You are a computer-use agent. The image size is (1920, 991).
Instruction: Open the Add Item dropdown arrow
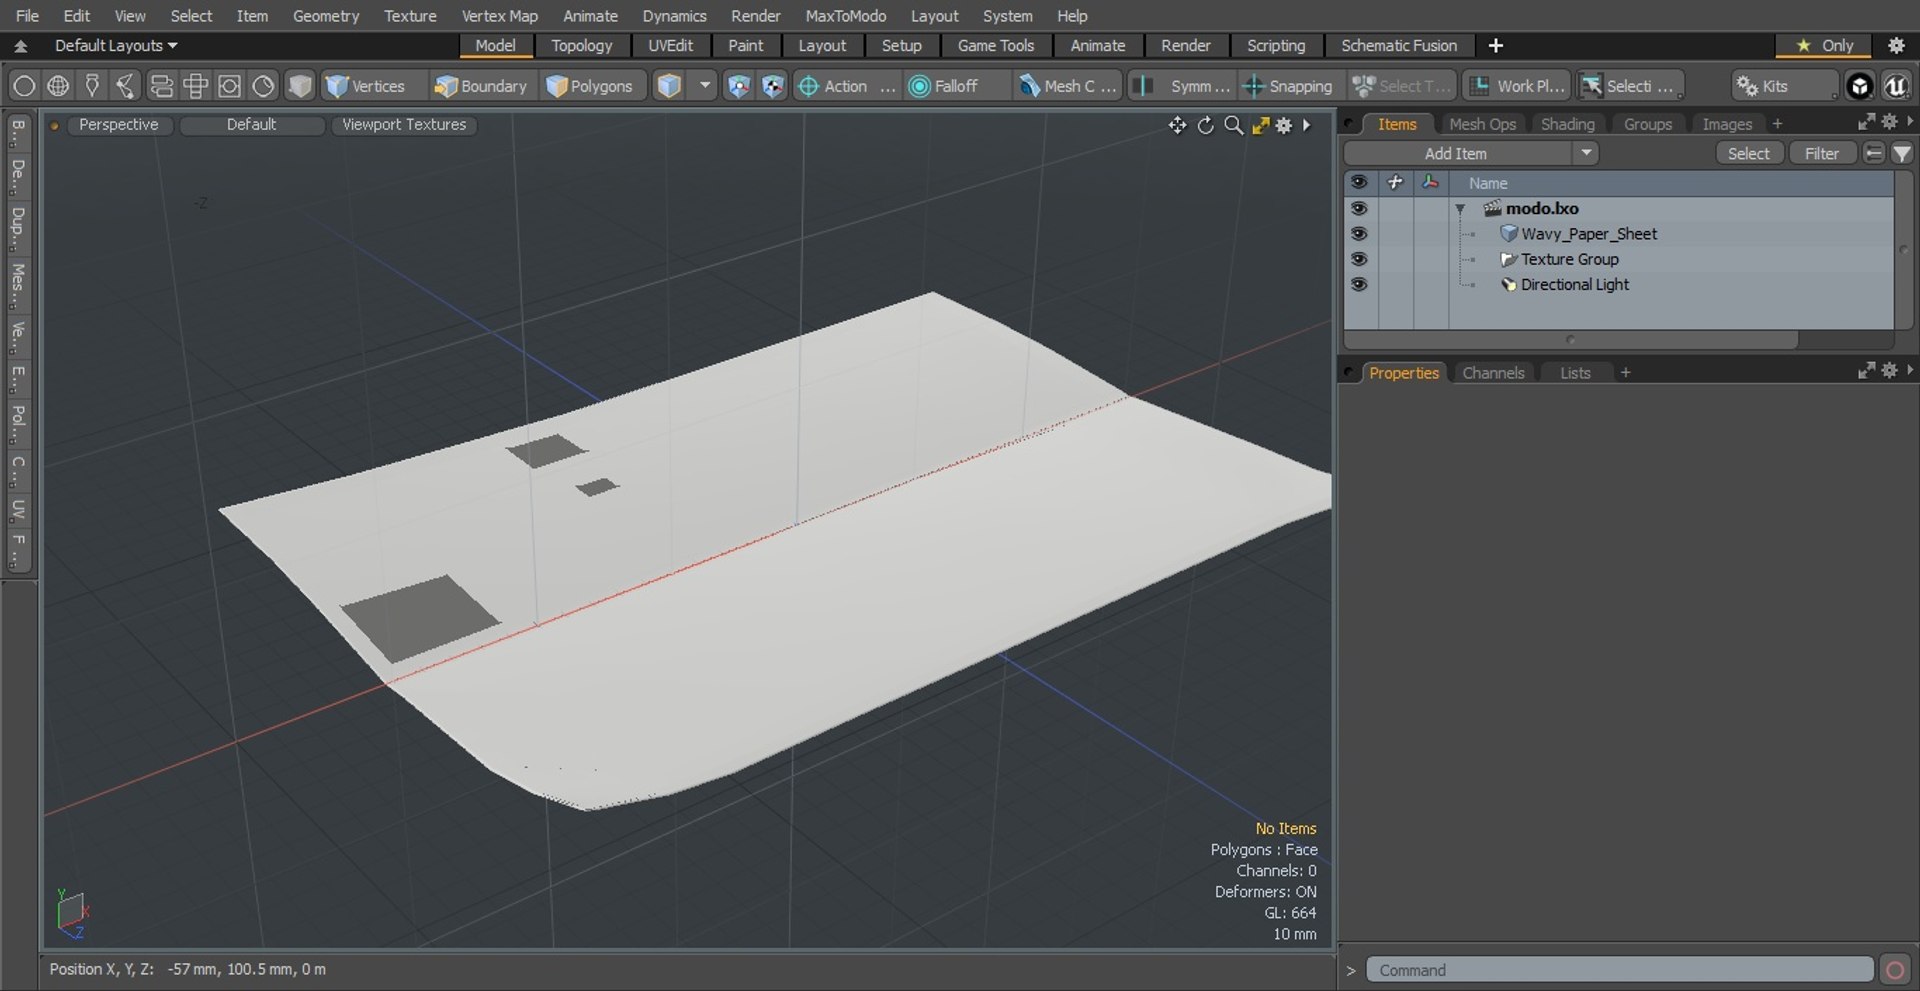[x=1586, y=153]
